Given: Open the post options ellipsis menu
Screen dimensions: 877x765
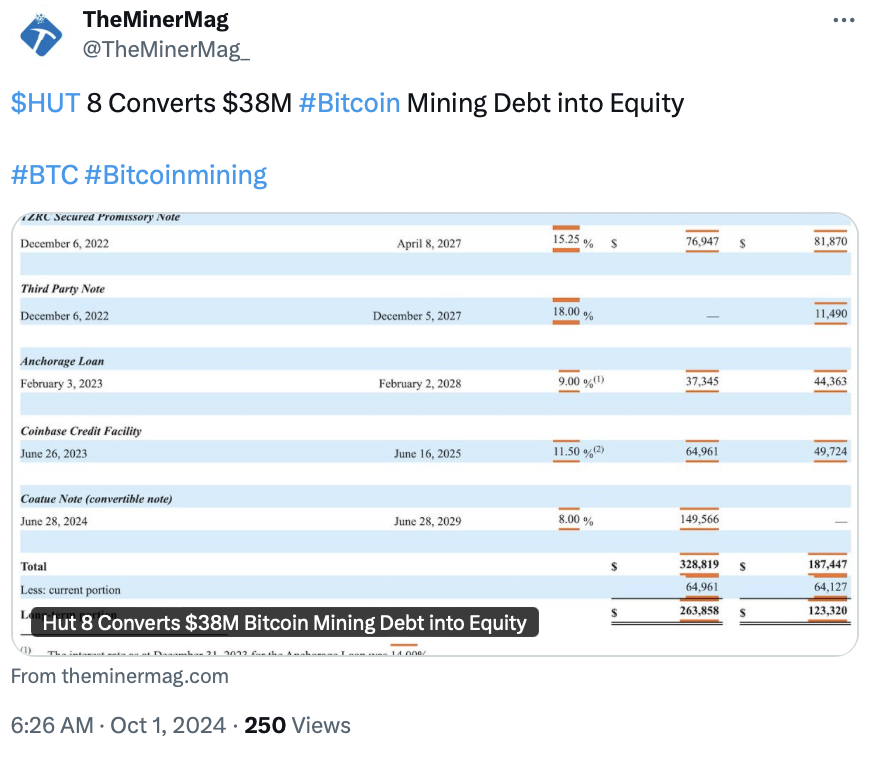Looking at the screenshot, I should click(x=843, y=19).
